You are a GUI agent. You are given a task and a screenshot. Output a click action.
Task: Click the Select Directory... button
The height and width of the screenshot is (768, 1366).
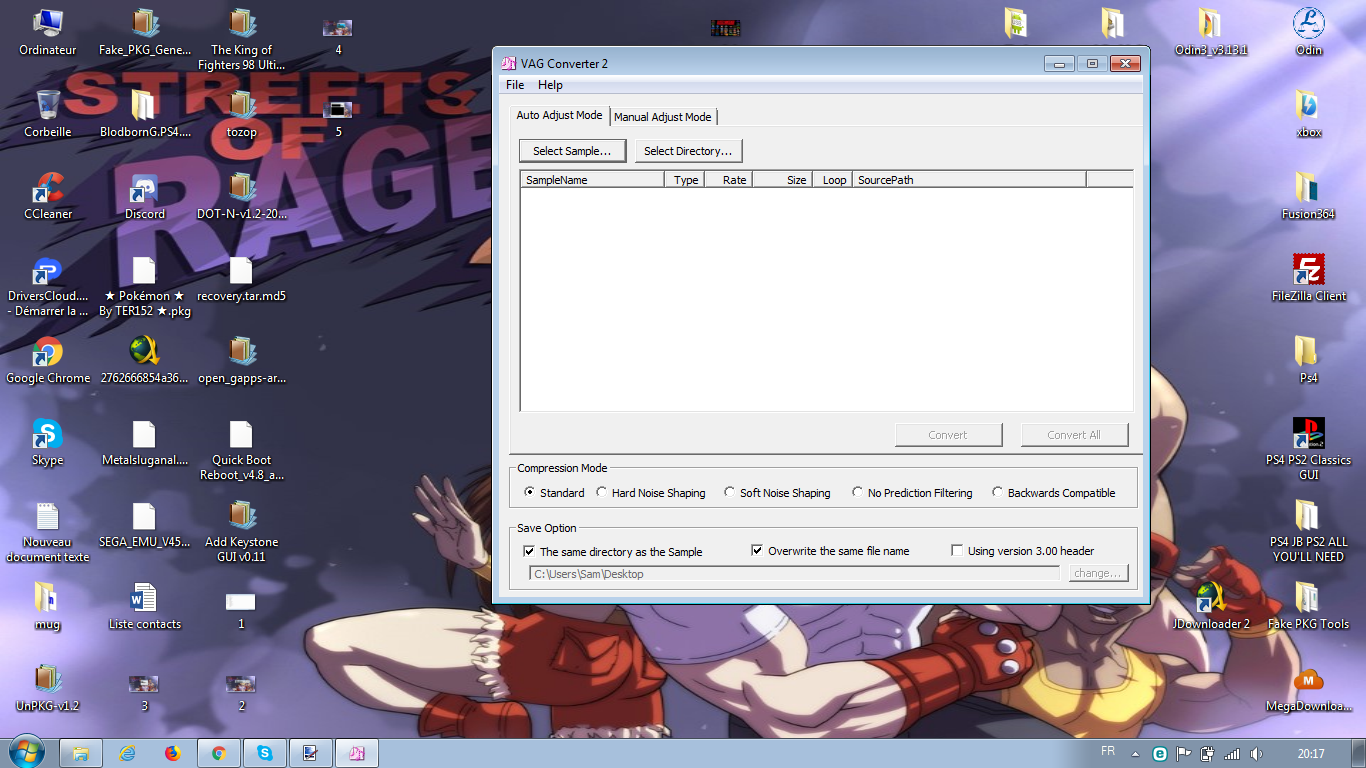point(688,151)
